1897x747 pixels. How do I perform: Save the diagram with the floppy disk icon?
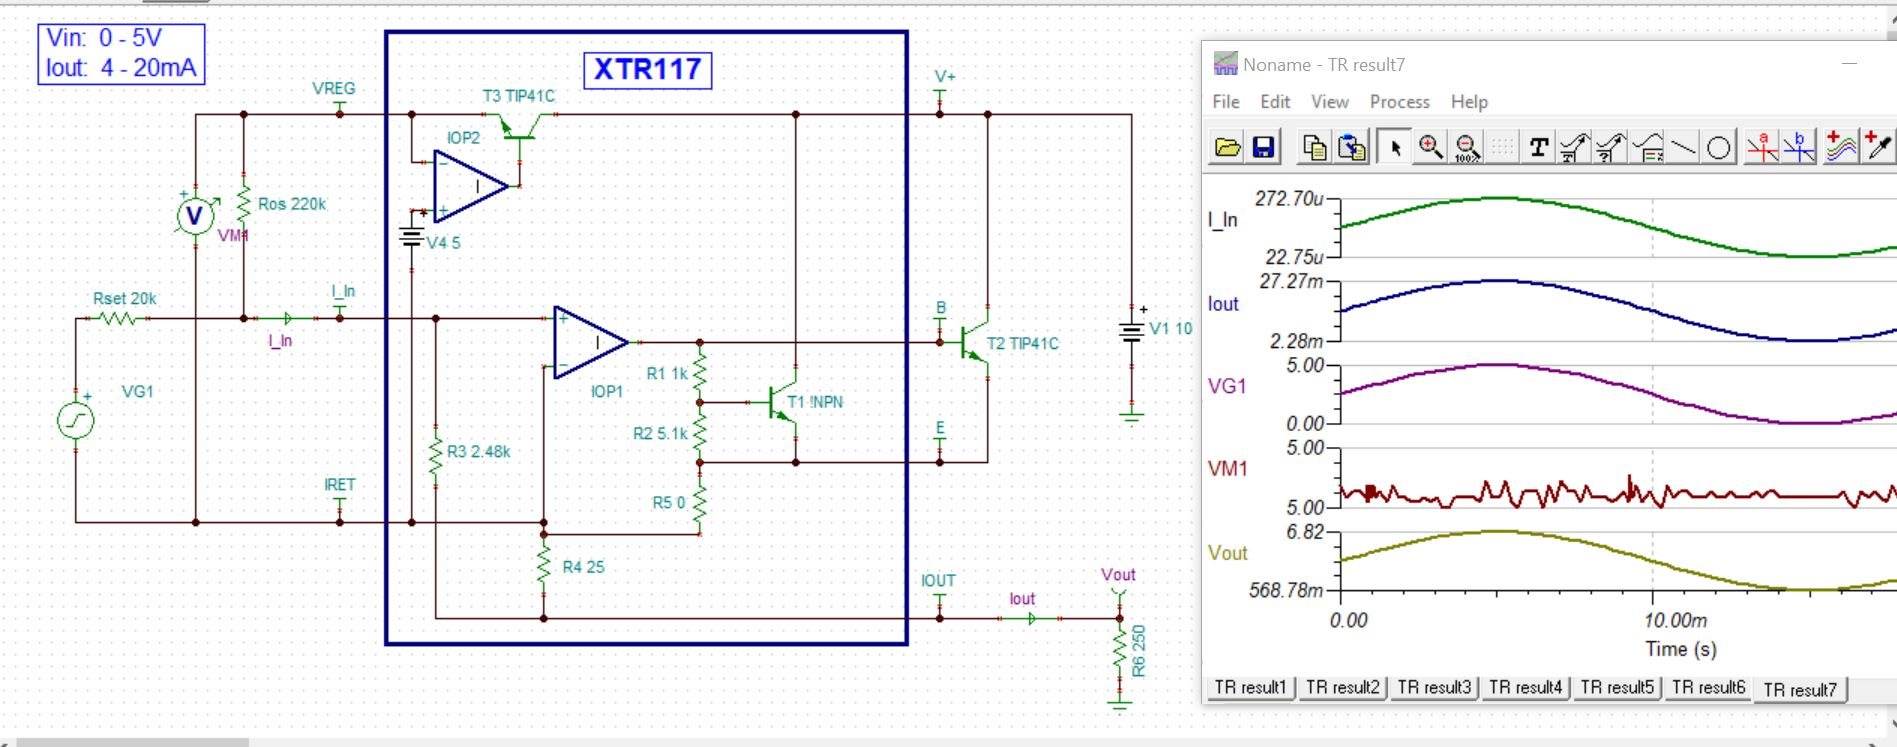tap(1263, 148)
